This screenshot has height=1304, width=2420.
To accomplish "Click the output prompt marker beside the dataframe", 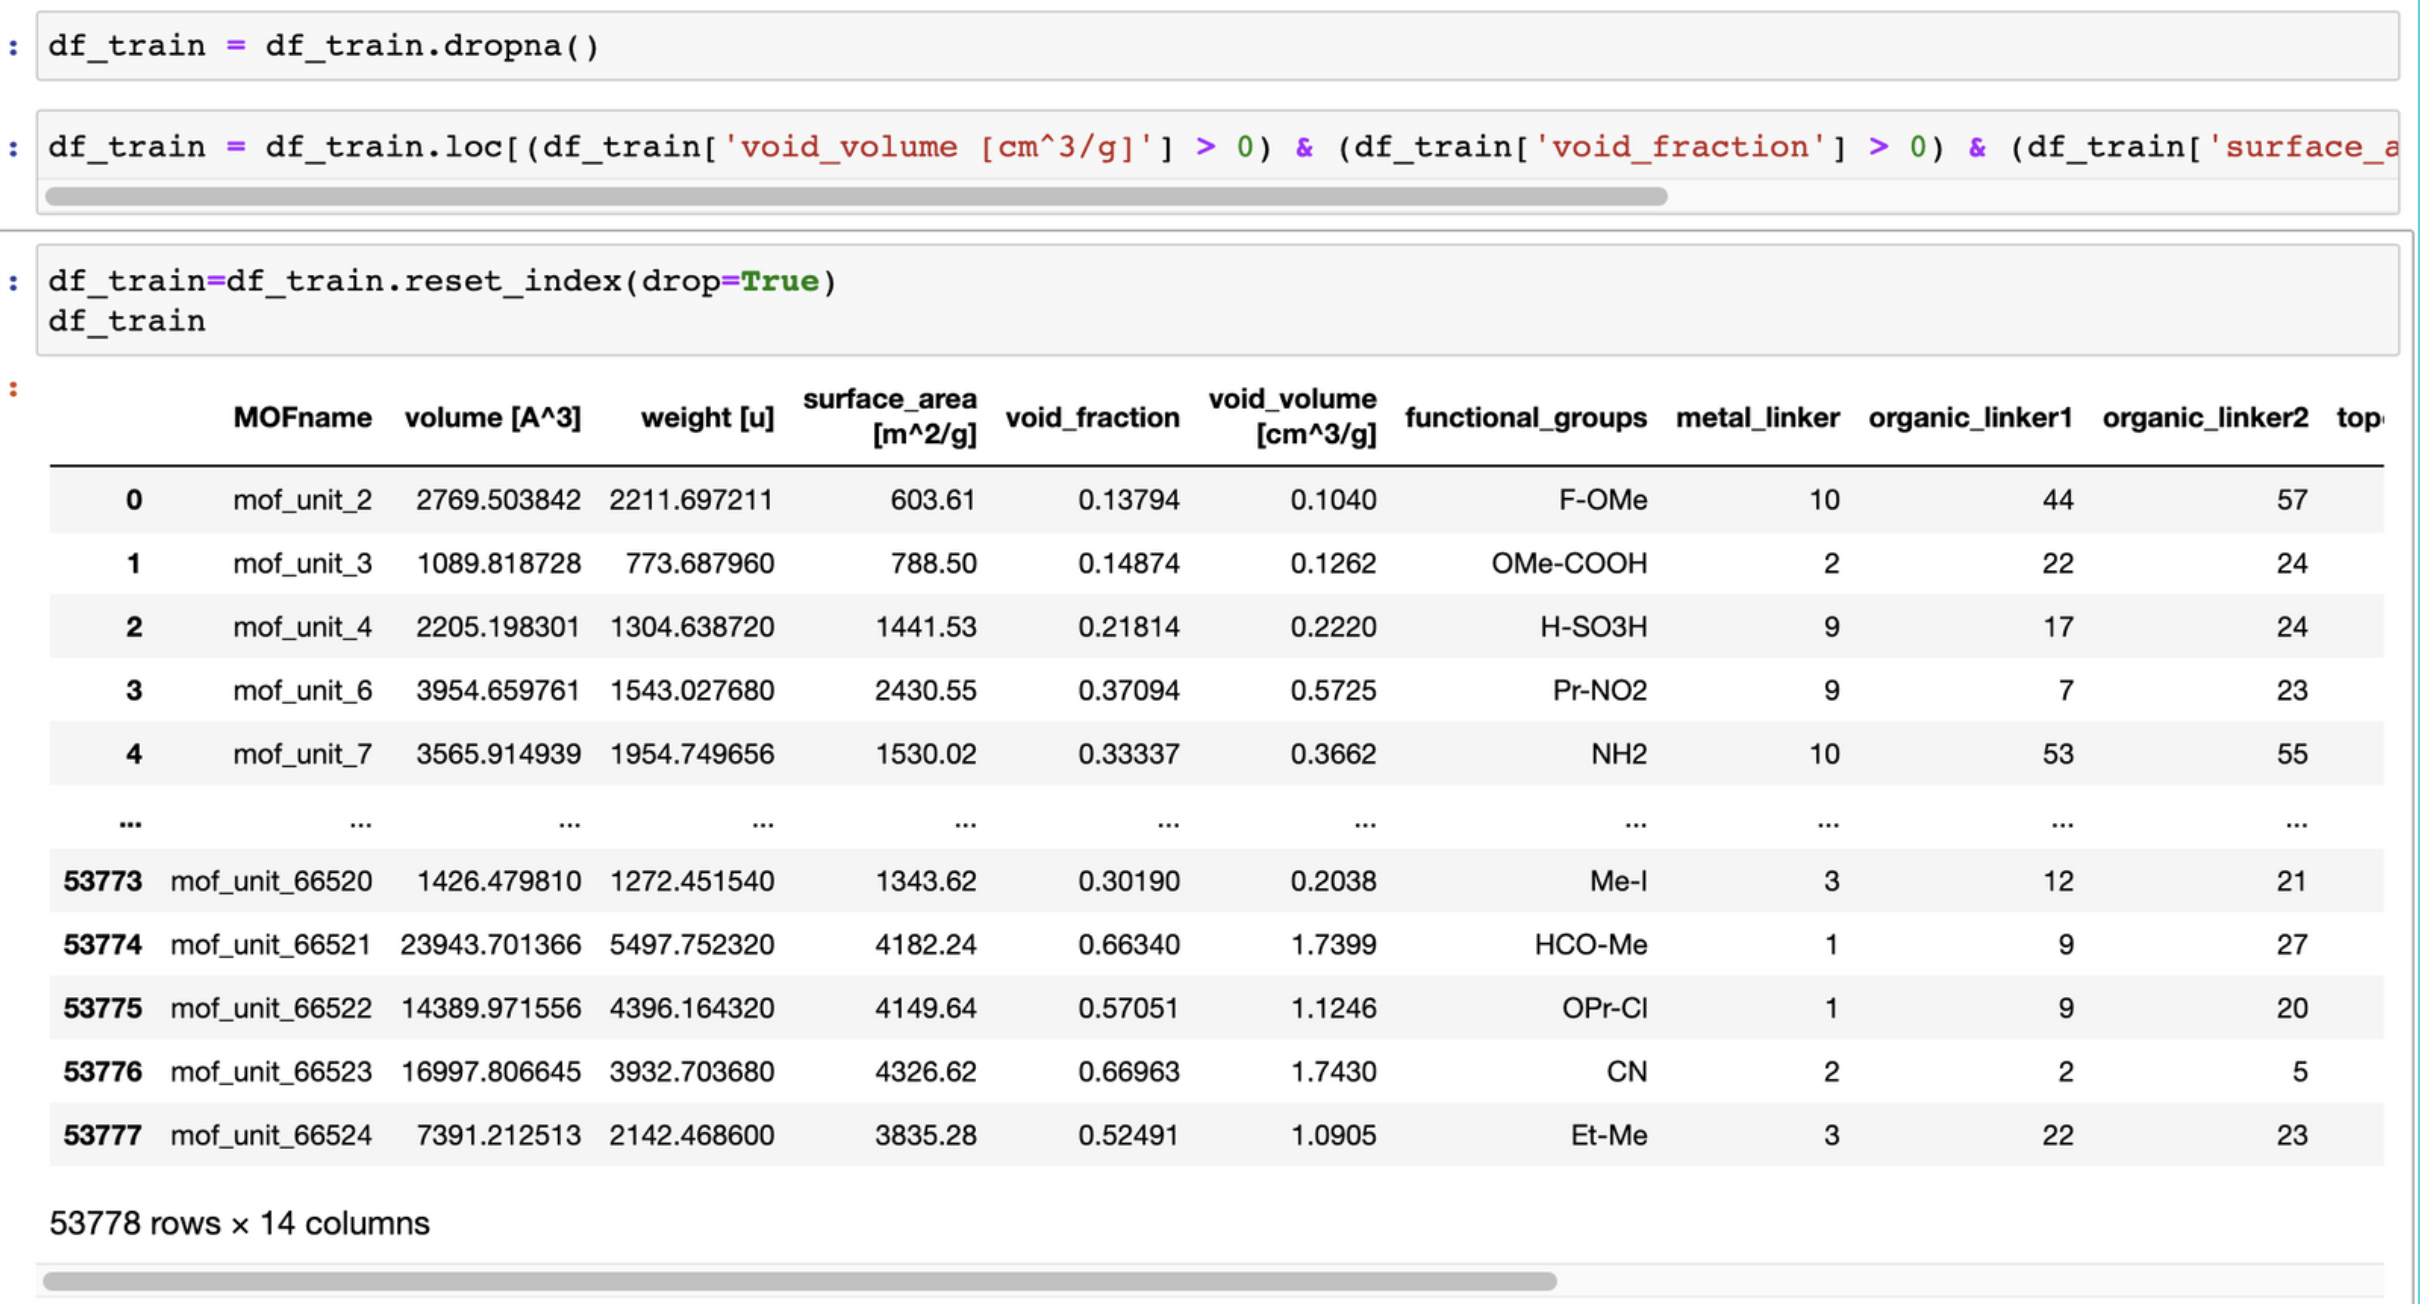I will 13,388.
